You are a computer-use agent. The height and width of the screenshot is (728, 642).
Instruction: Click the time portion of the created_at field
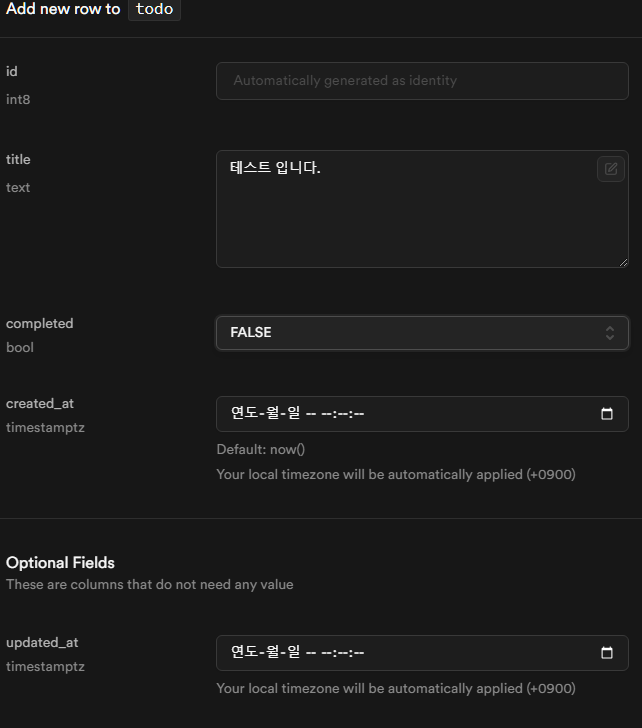340,414
